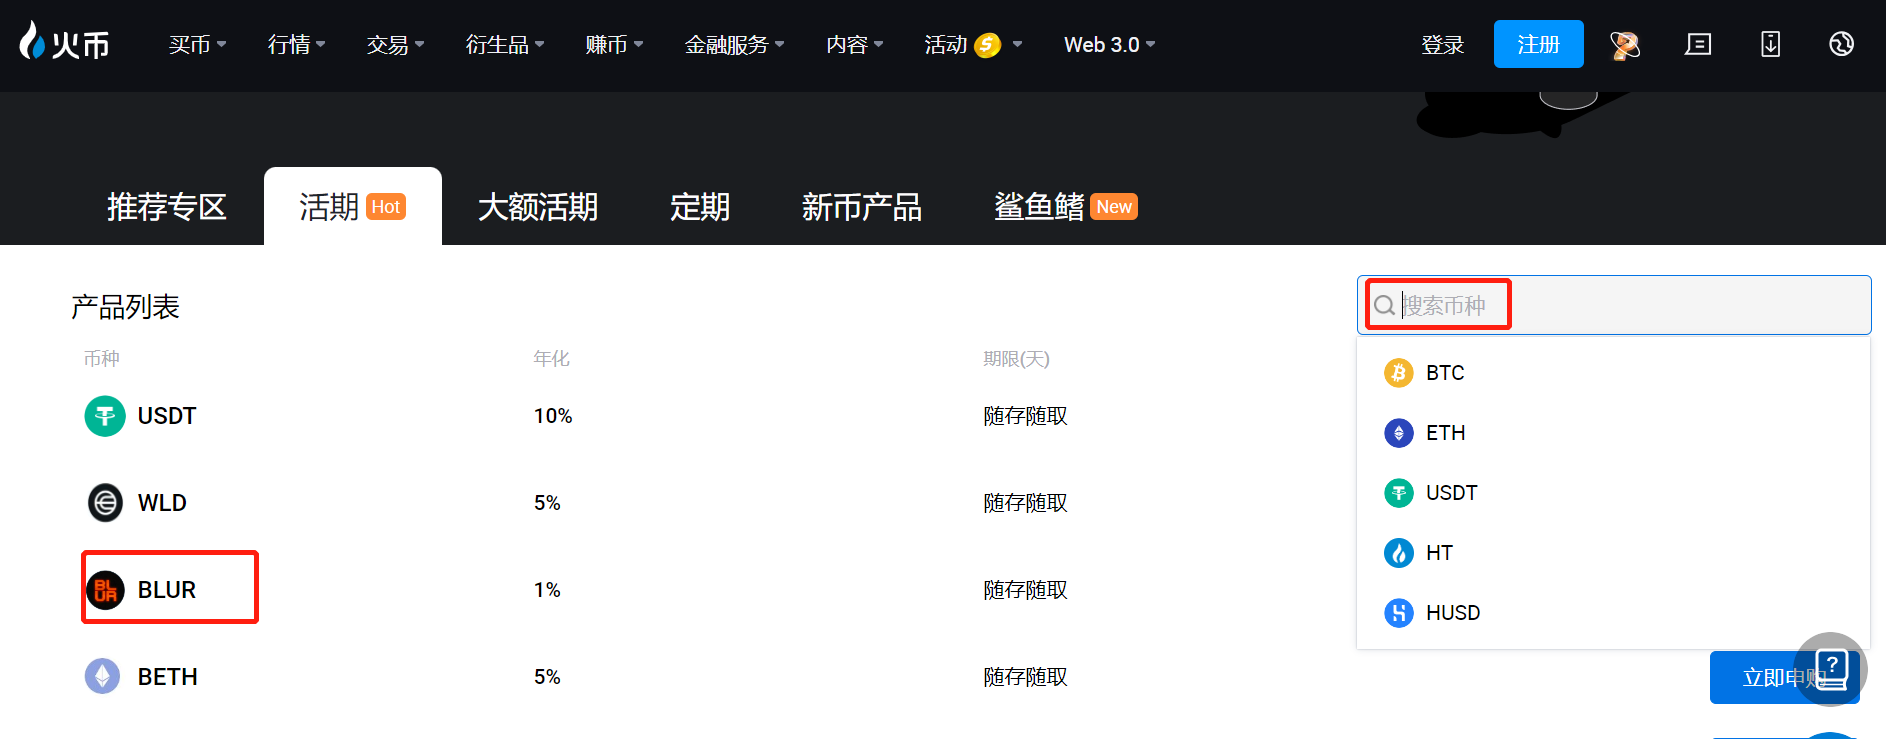Viewport: 1886px width, 739px height.
Task: Click the 期限(天) column header
Action: coord(1016,359)
